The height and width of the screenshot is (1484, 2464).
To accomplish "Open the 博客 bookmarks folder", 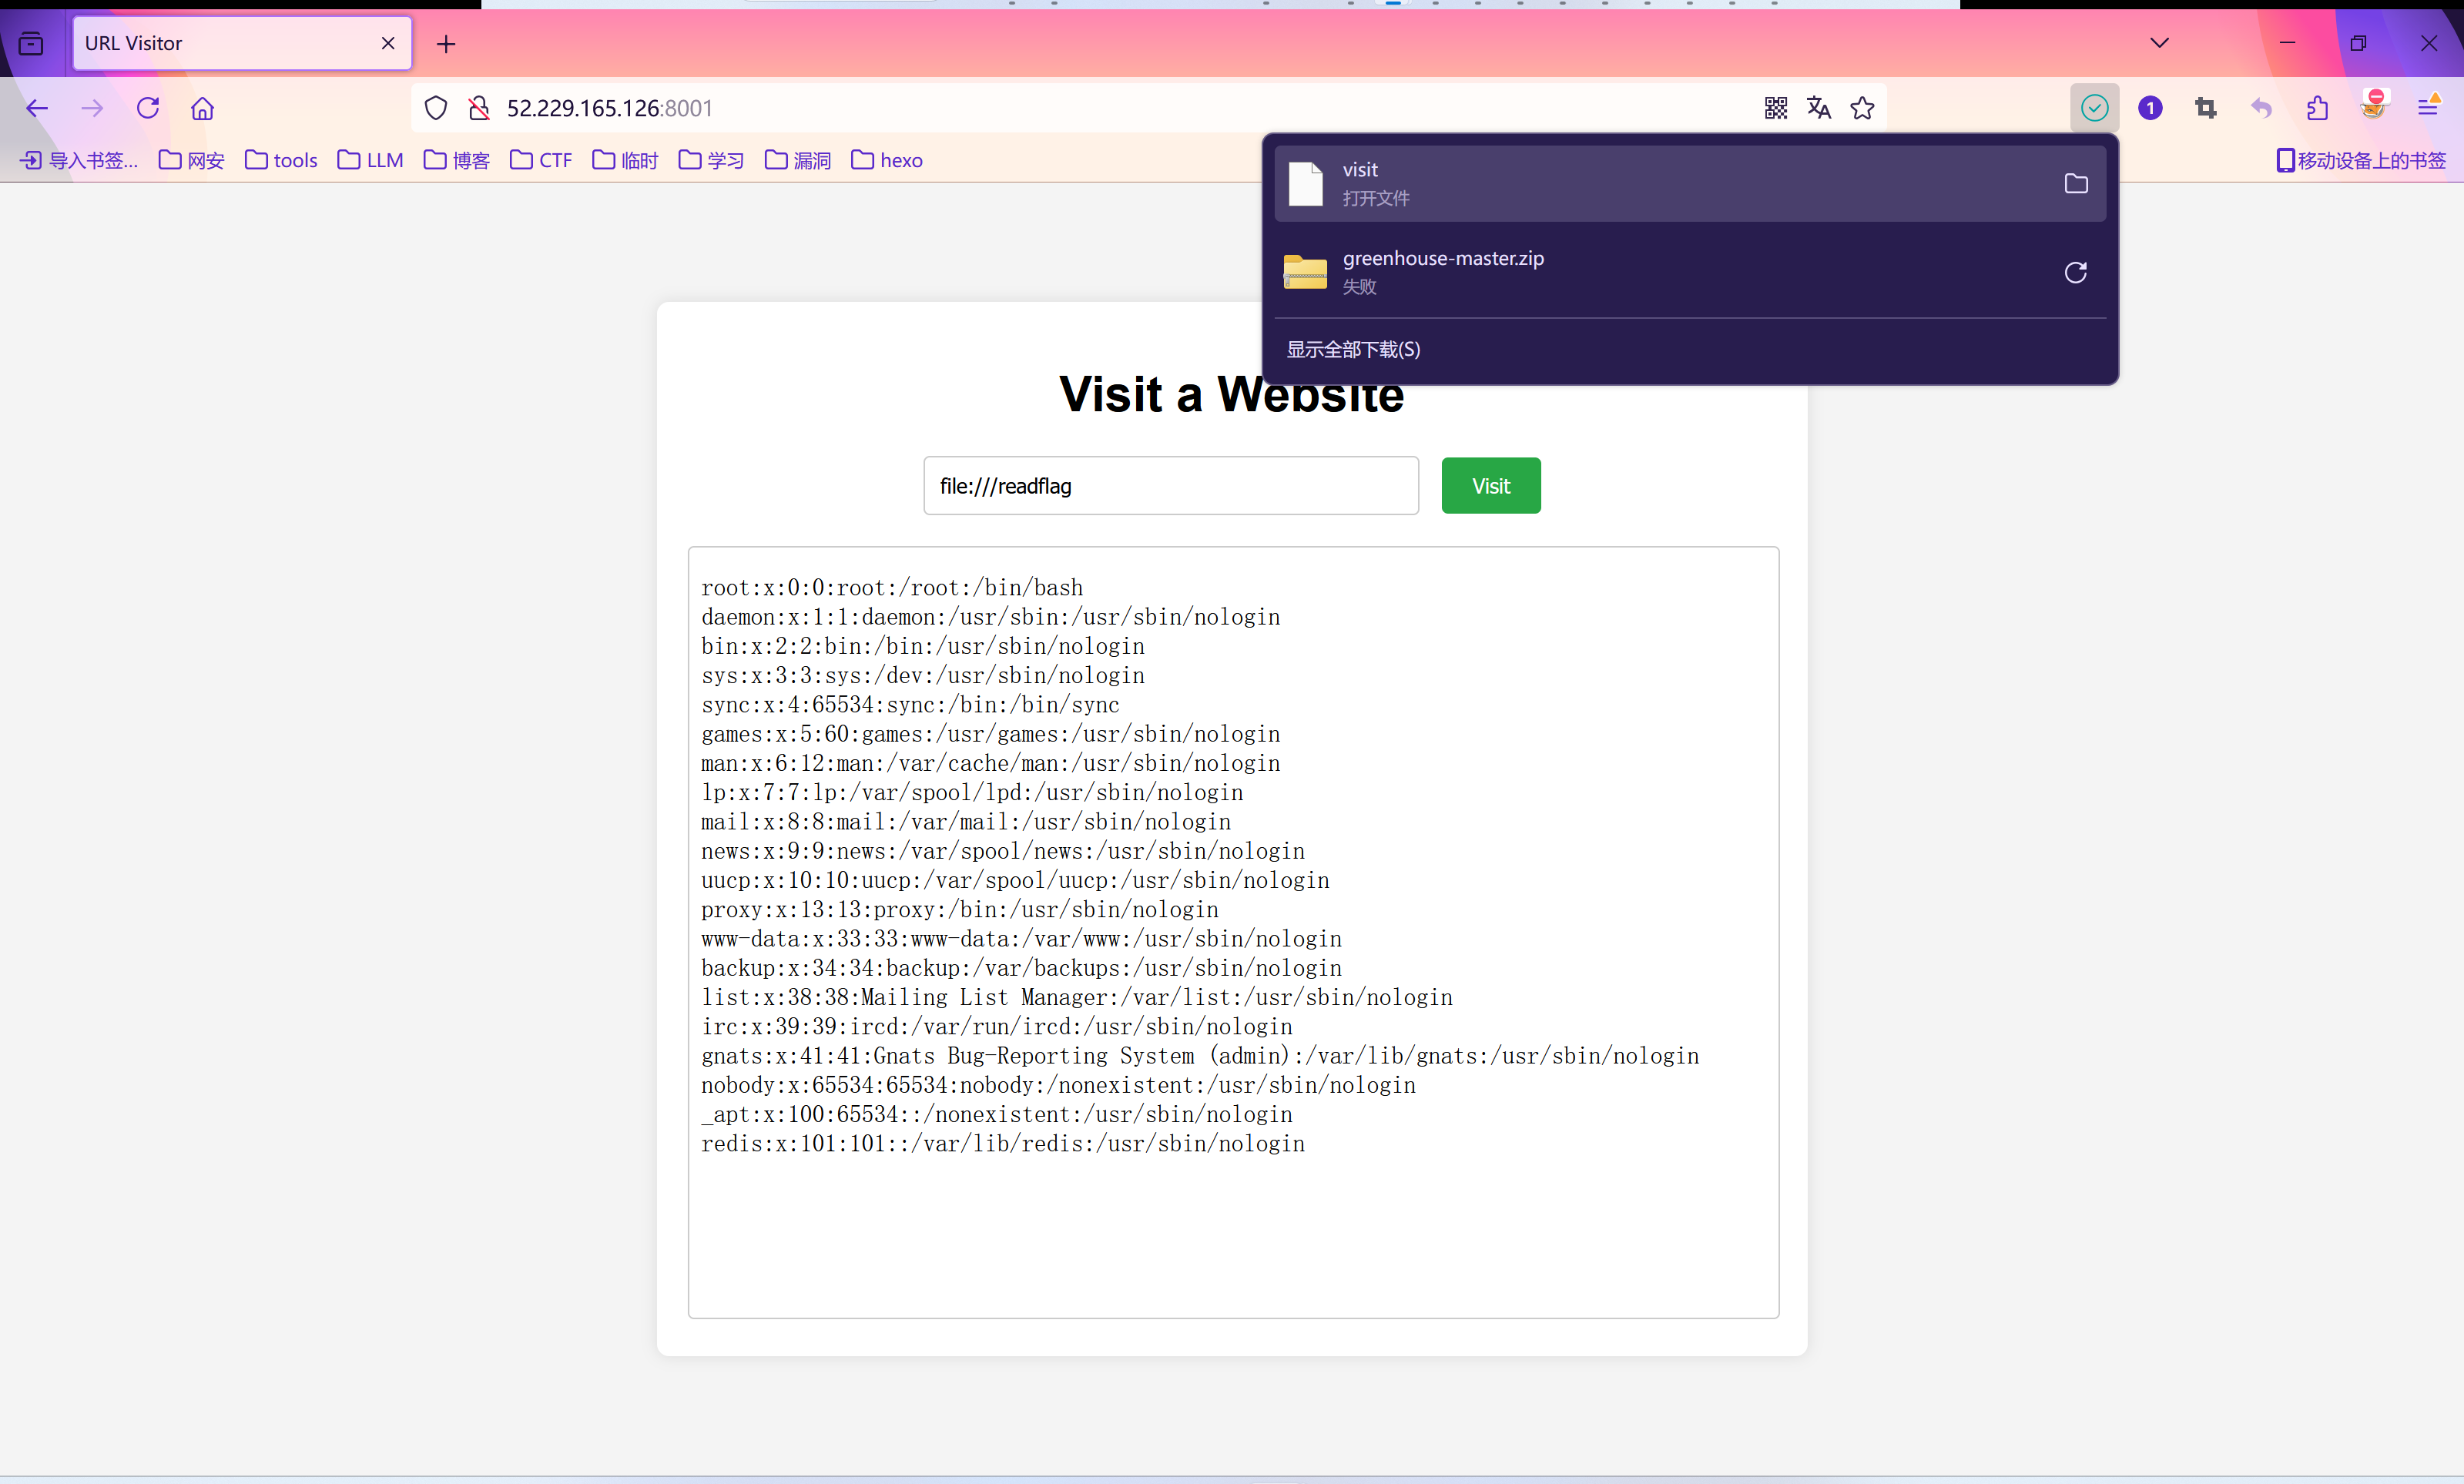I will (457, 160).
